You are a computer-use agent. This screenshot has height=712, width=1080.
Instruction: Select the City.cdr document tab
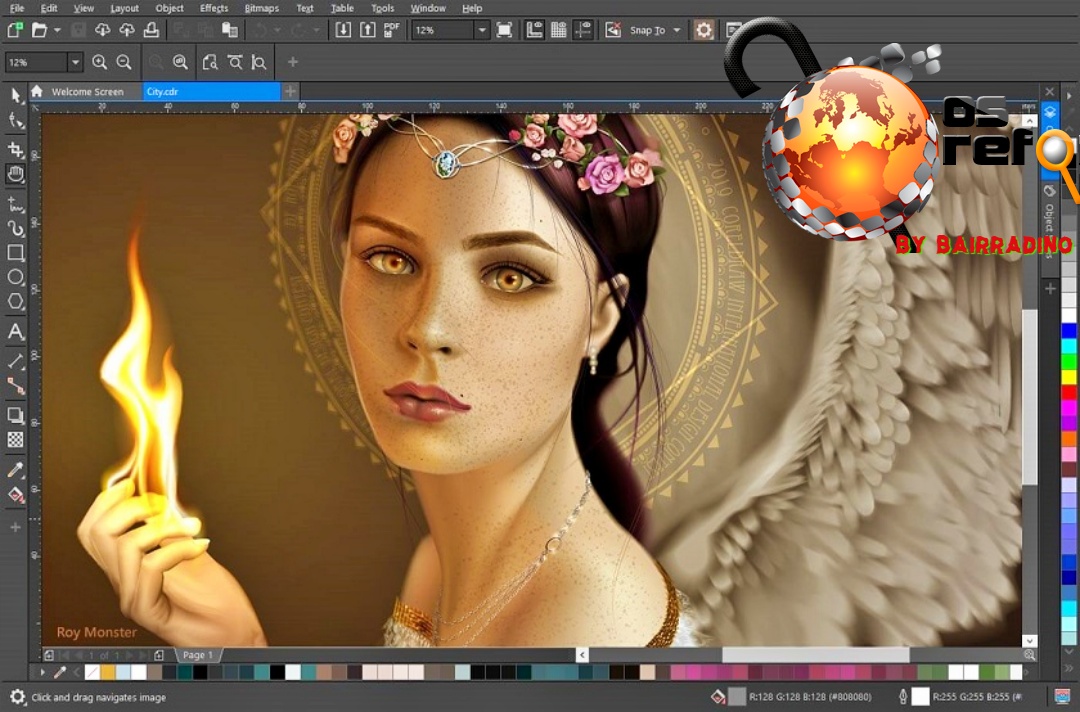coord(211,92)
